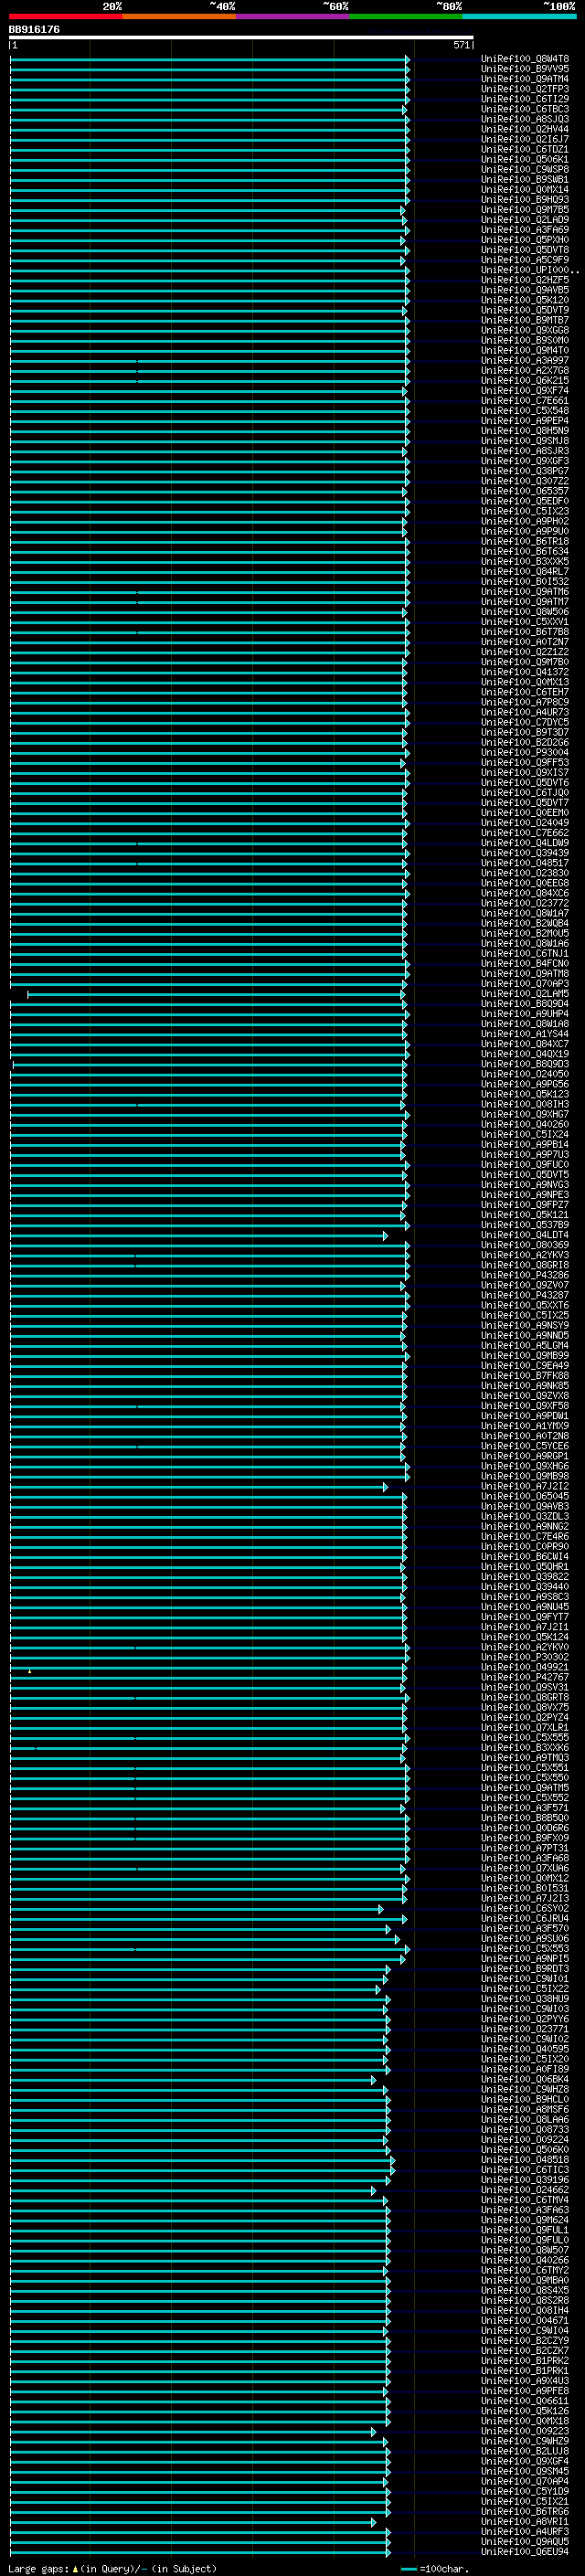Select the truncated UniRef100_UPI000.. label

[x=530, y=270]
